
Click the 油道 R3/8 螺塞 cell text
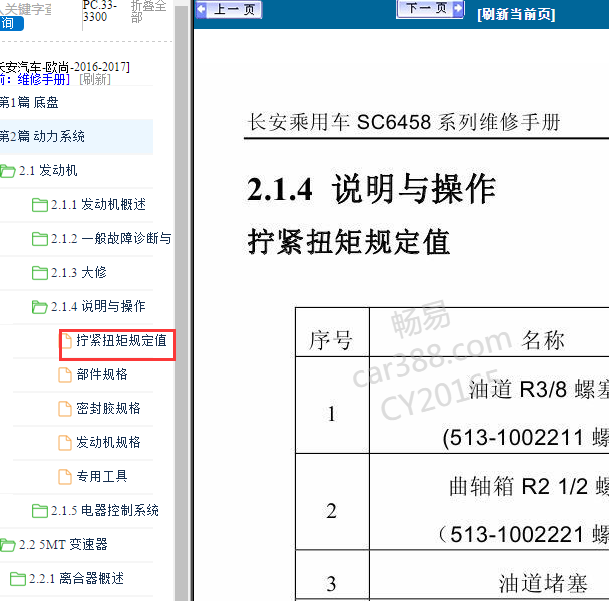pos(539,390)
